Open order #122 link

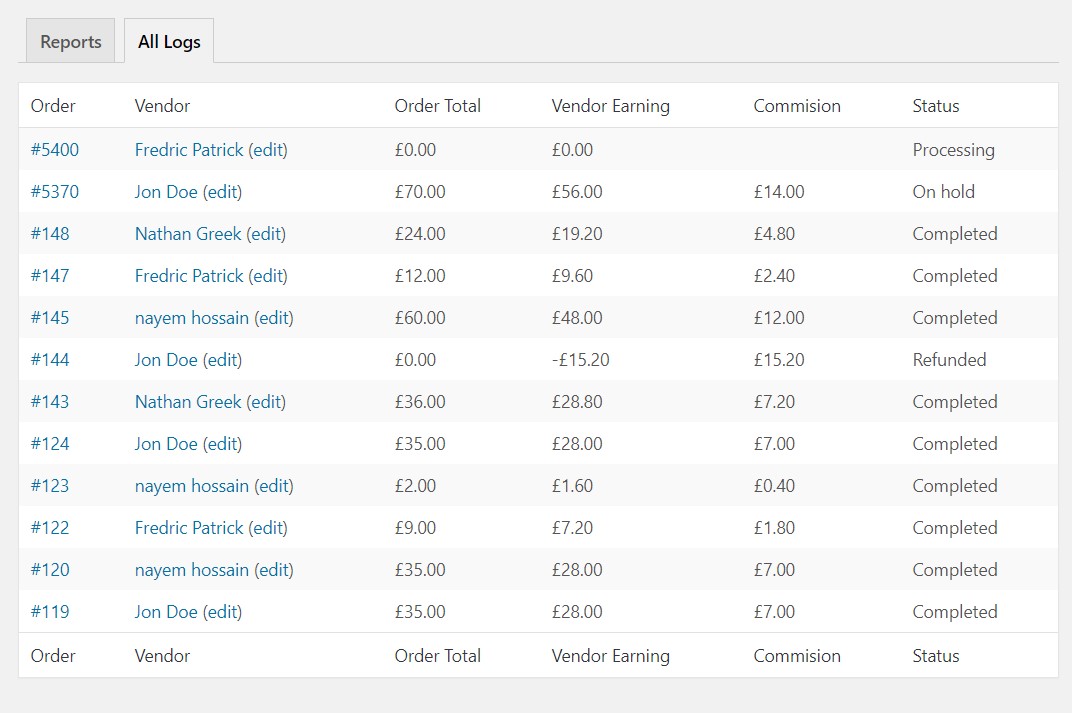point(50,528)
